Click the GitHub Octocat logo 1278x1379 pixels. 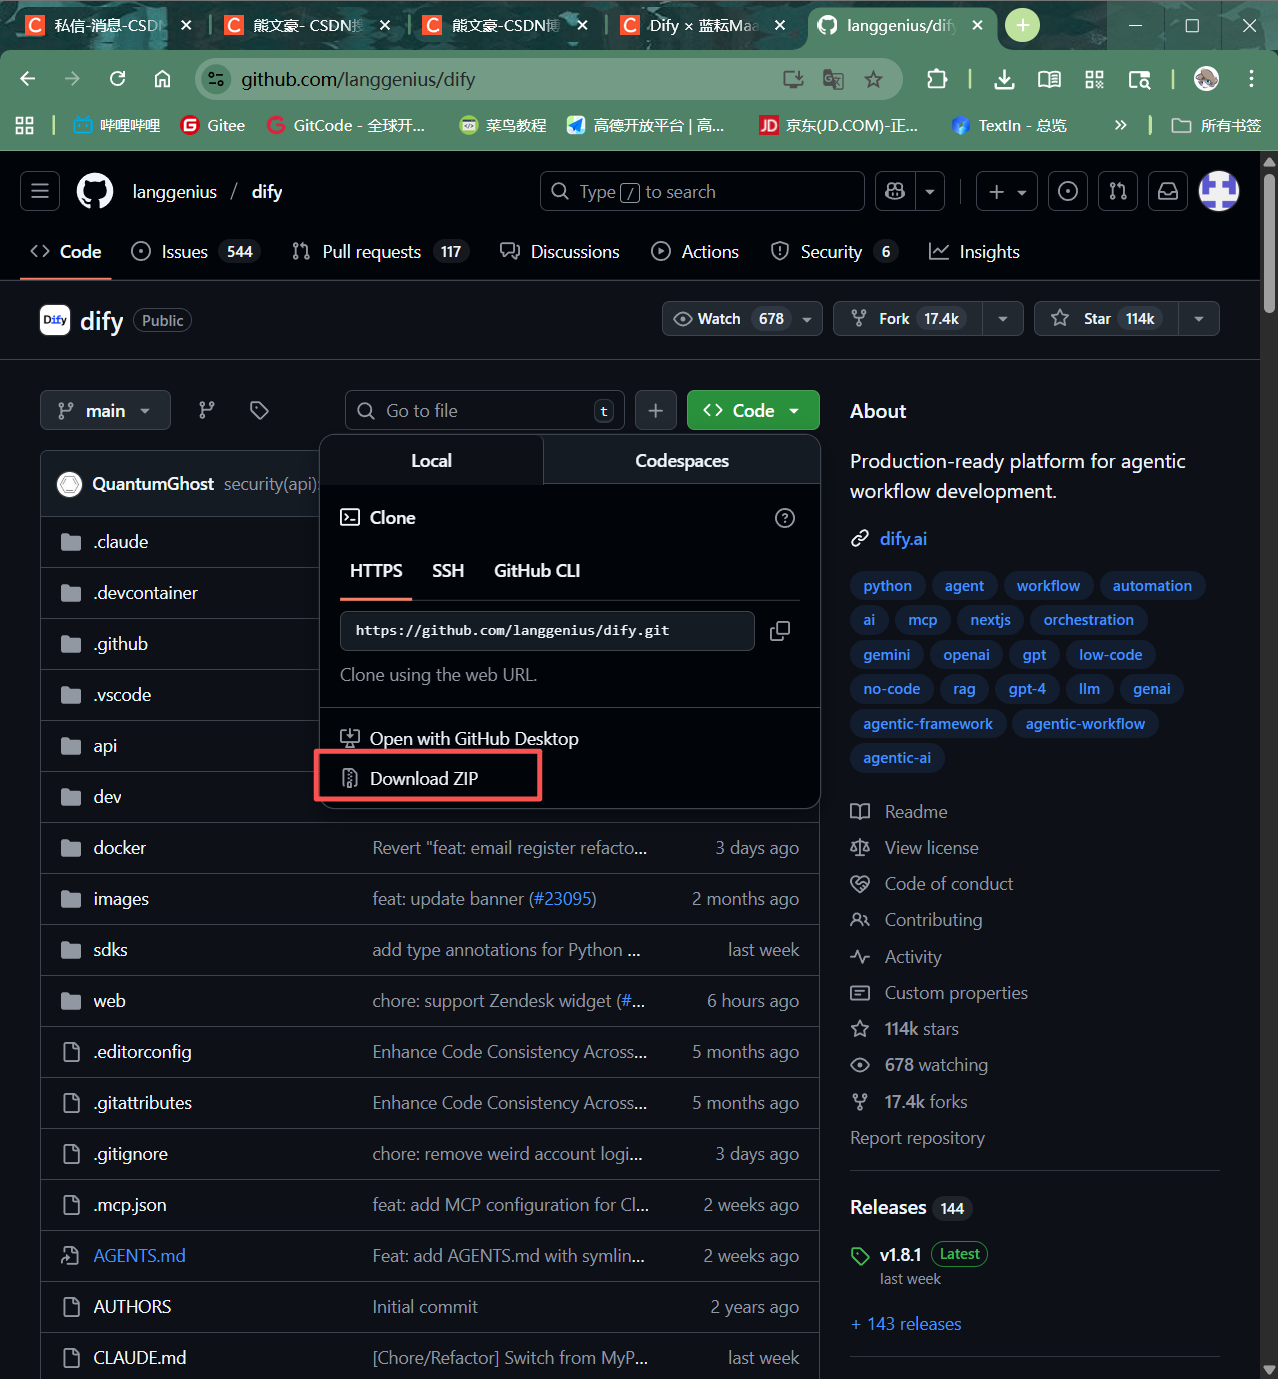pyautogui.click(x=95, y=191)
